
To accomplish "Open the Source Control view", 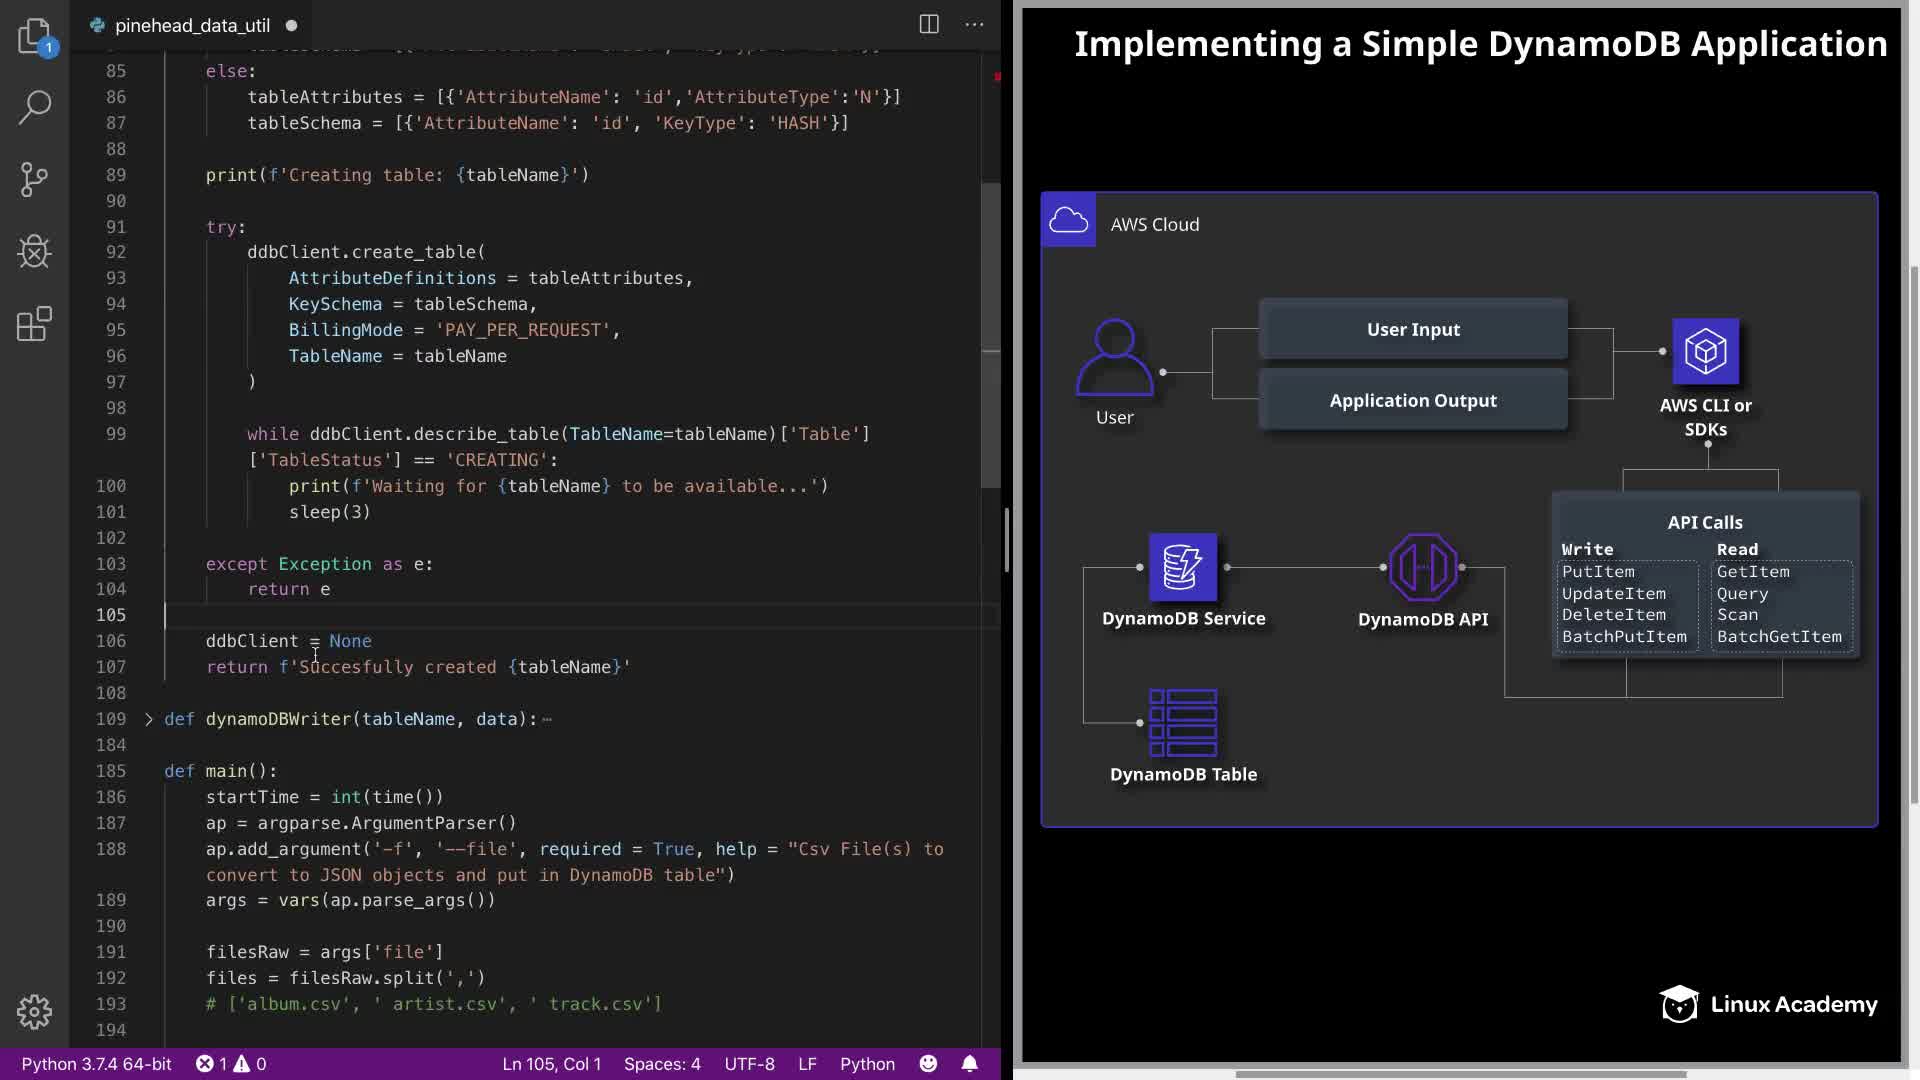I will 34,180.
